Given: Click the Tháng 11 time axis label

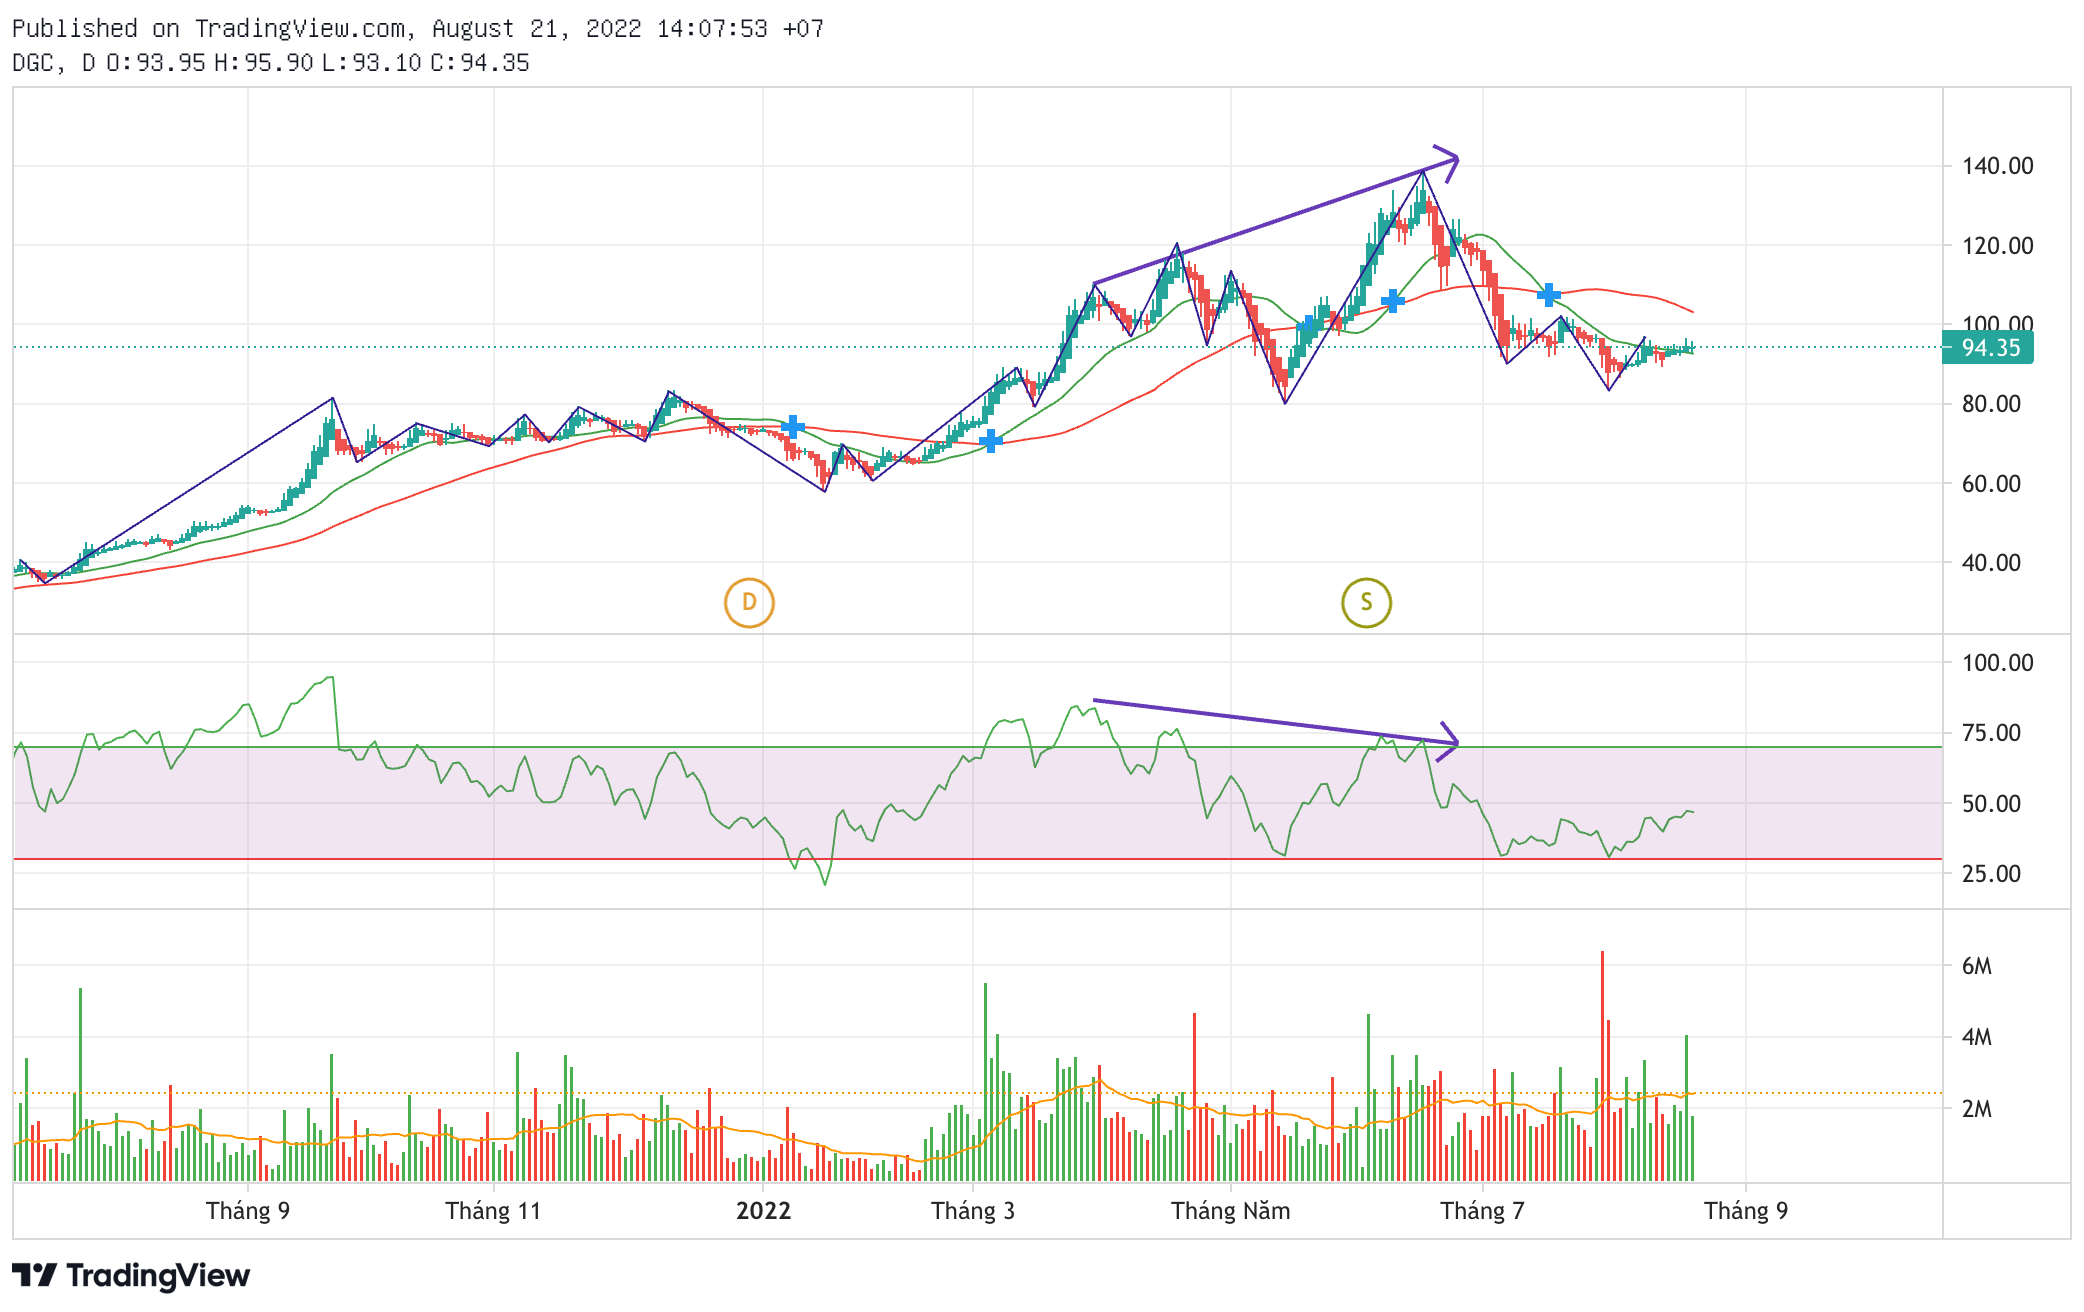Looking at the screenshot, I should 493,1211.
